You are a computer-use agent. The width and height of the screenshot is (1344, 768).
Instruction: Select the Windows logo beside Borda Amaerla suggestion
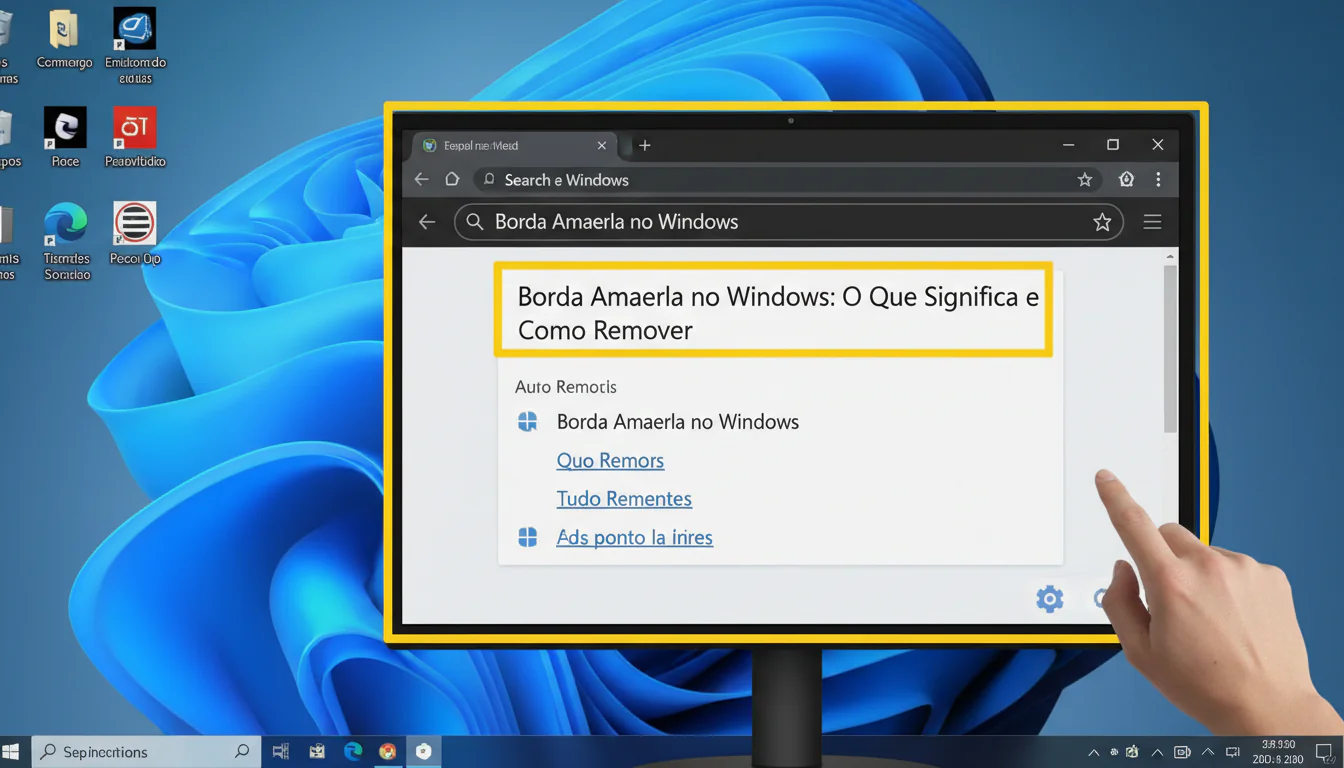click(527, 421)
